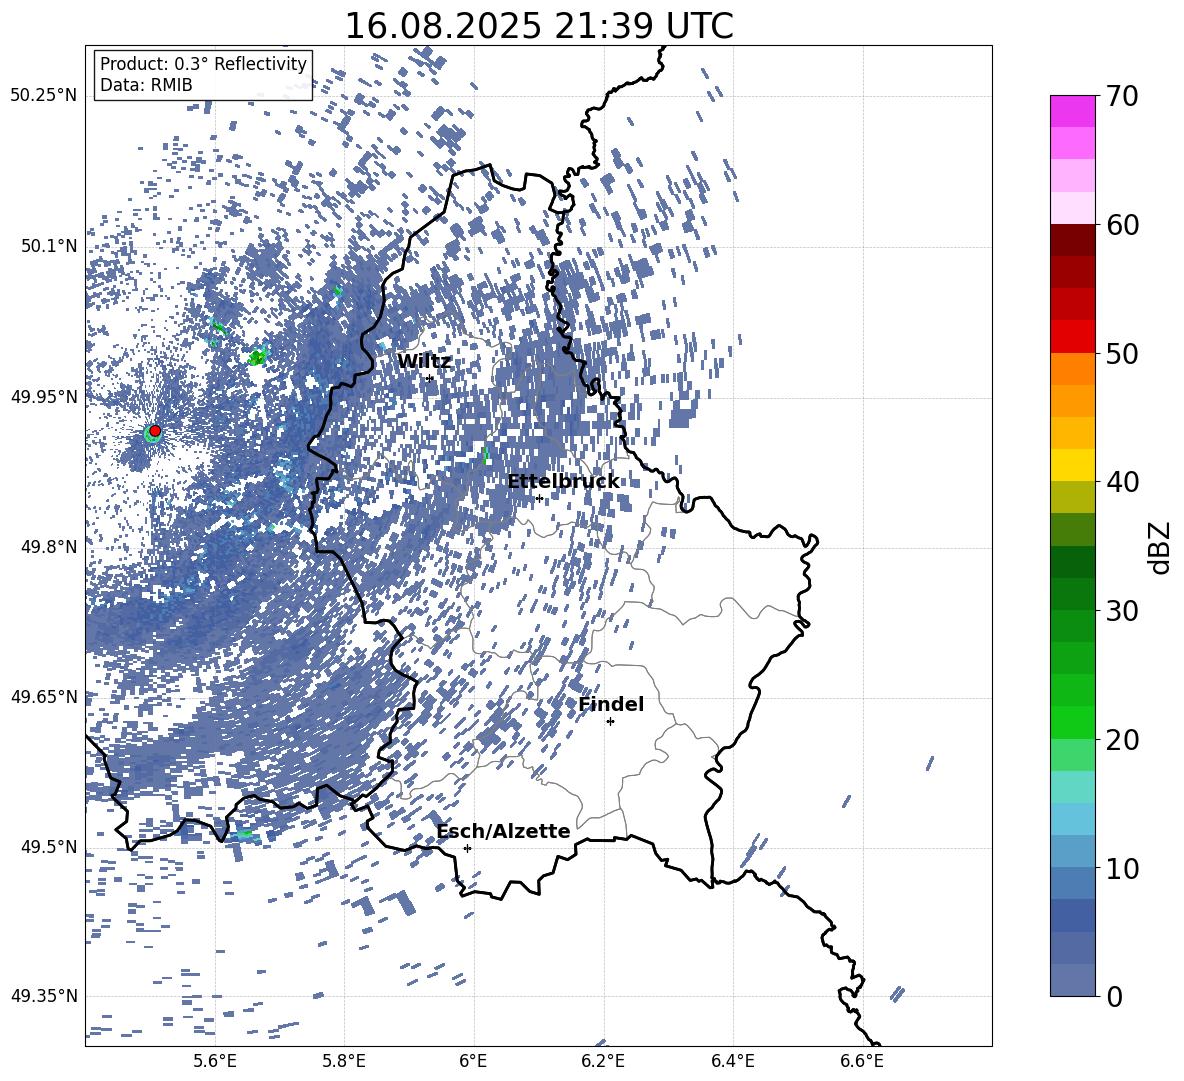The image size is (1184, 1081).
Task: Click the Ettelbruck city label
Action: click(563, 482)
